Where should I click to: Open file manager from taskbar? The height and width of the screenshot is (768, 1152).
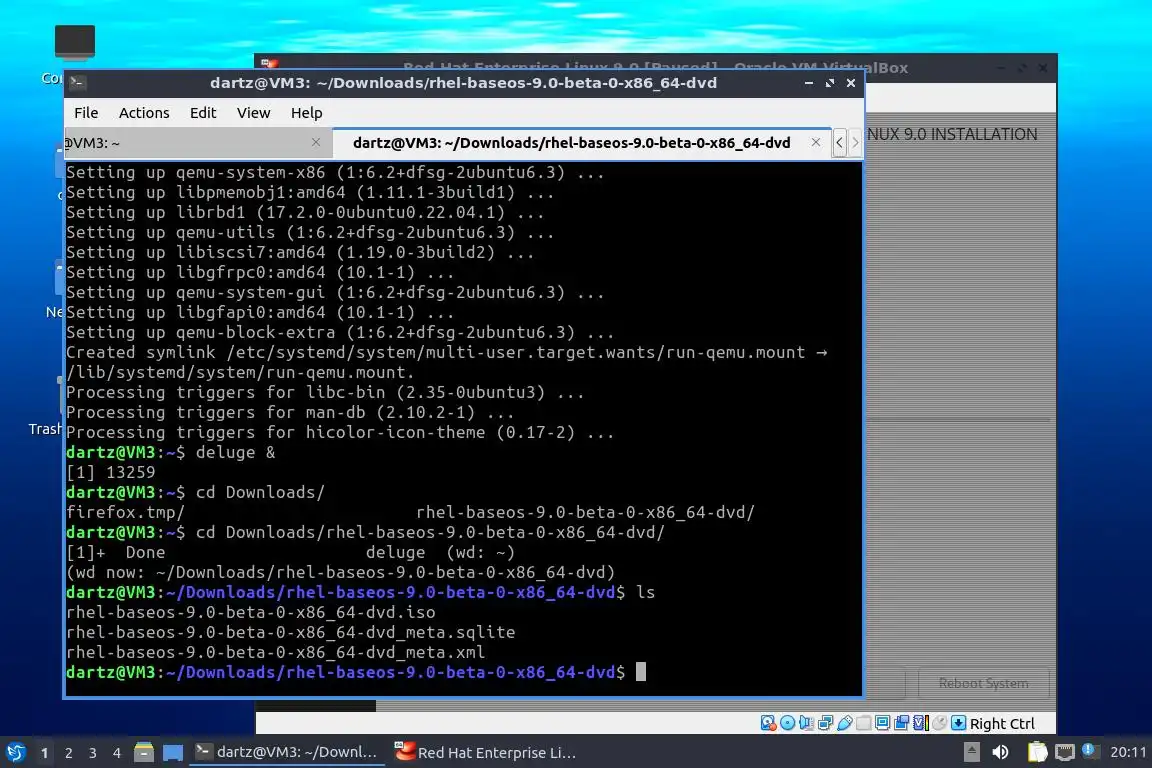144,752
